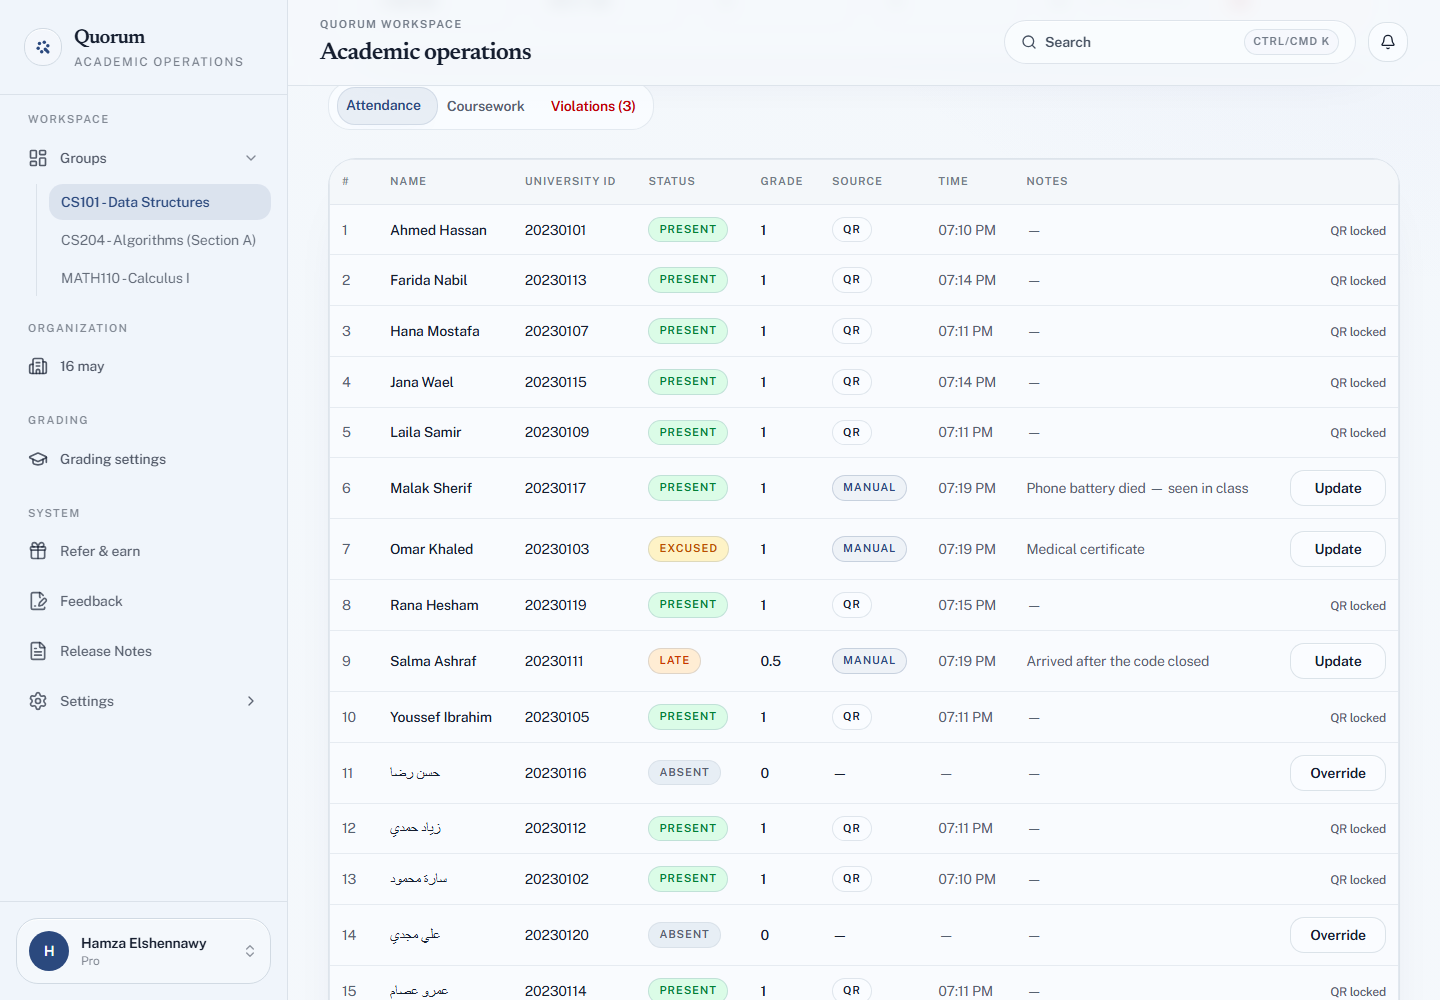Update Malak Sherif's attendance record
The width and height of the screenshot is (1440, 1000).
click(1338, 488)
